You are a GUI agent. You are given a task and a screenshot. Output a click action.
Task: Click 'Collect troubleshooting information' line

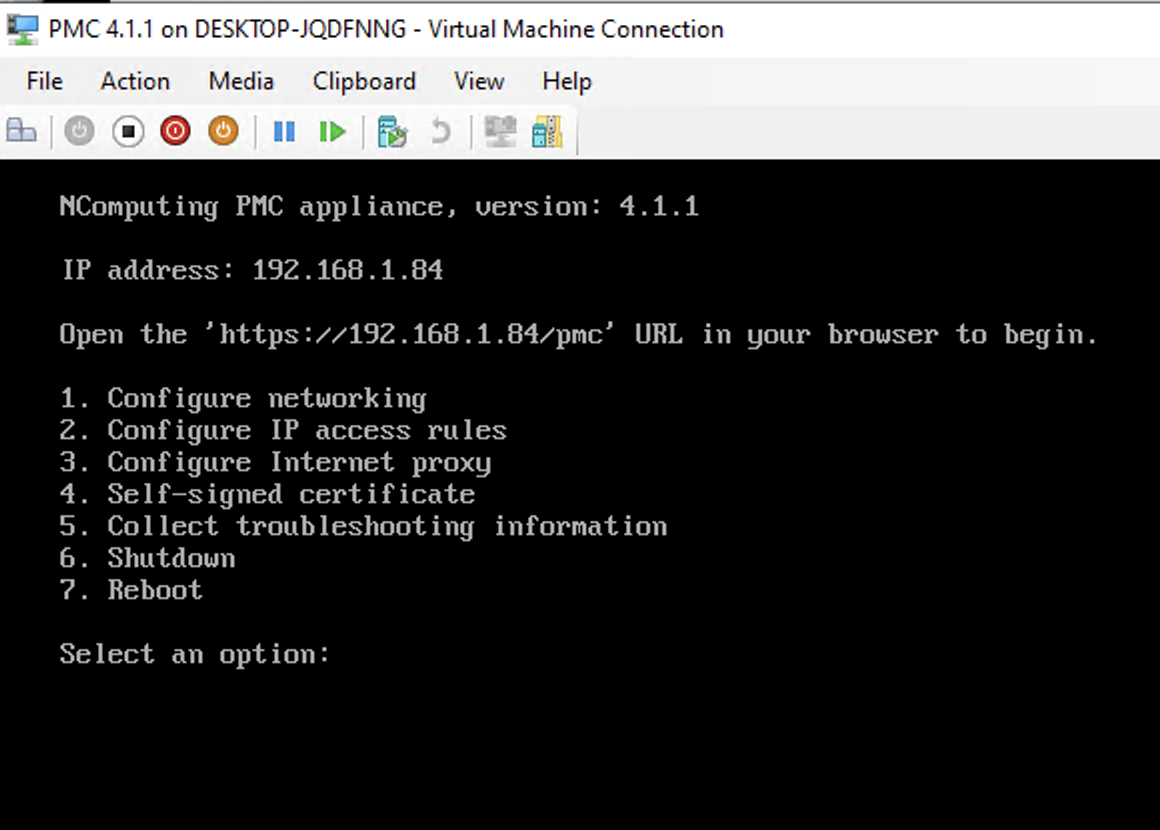[x=363, y=527]
